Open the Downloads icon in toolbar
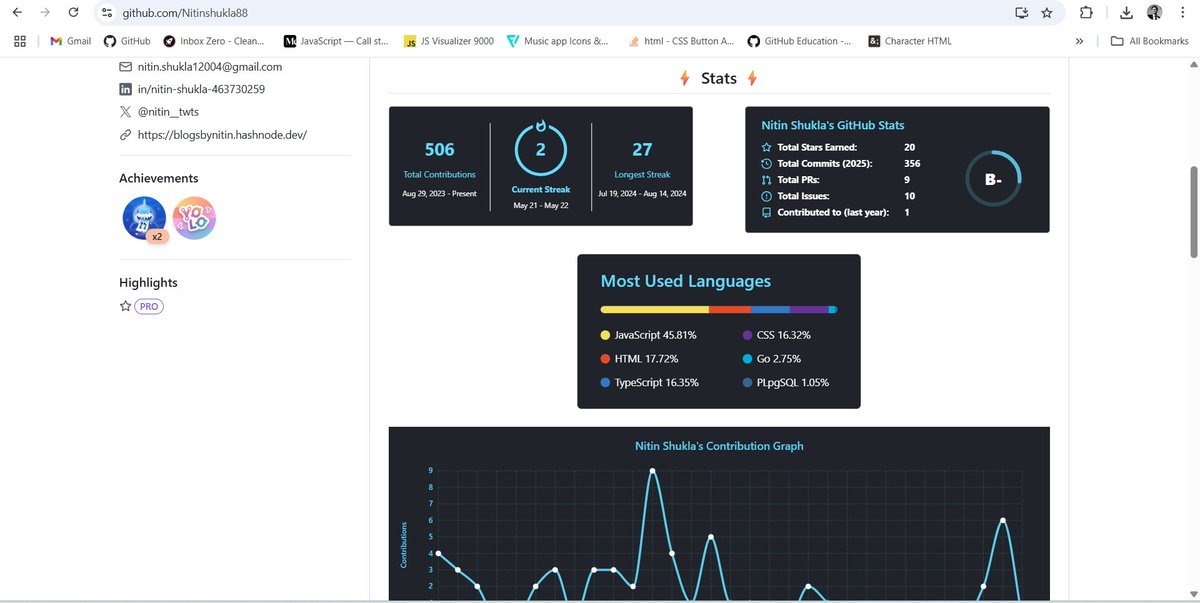 [1127, 13]
